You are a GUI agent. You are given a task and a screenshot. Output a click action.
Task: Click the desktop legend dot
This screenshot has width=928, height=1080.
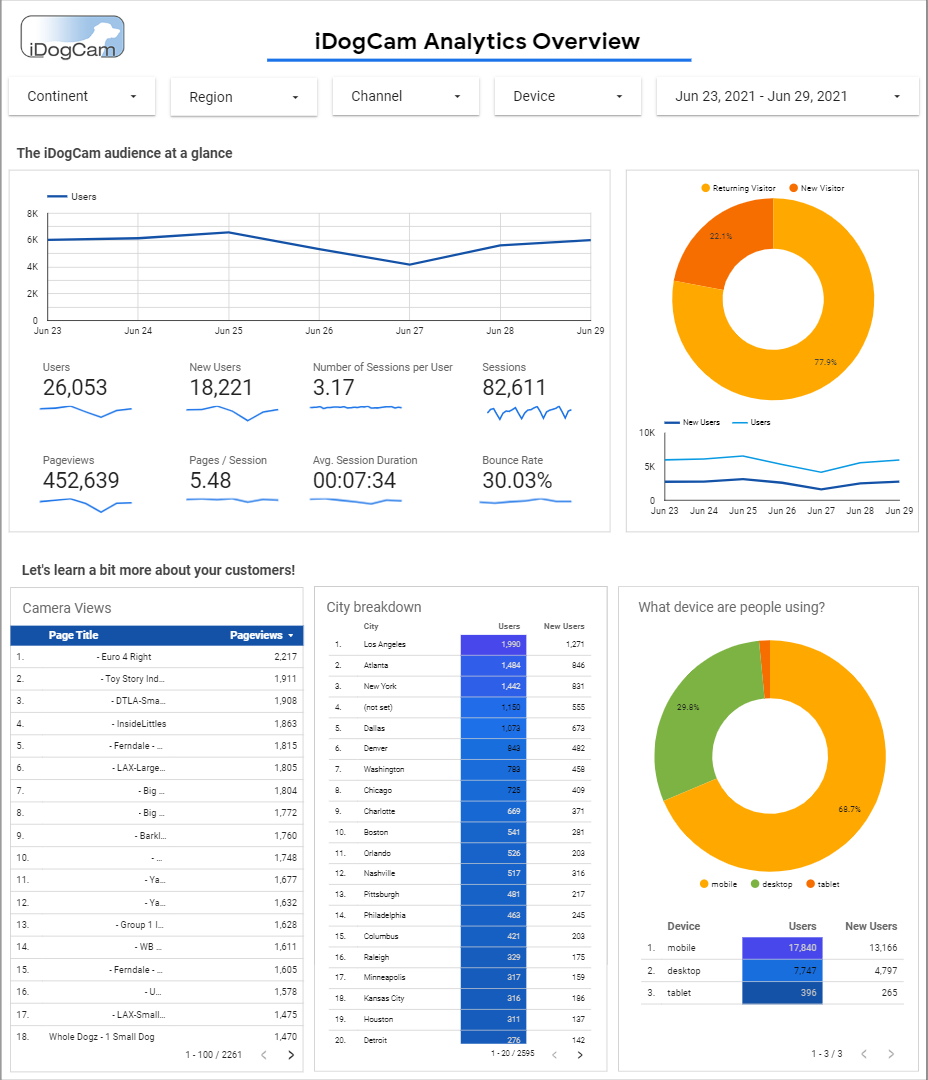(755, 884)
